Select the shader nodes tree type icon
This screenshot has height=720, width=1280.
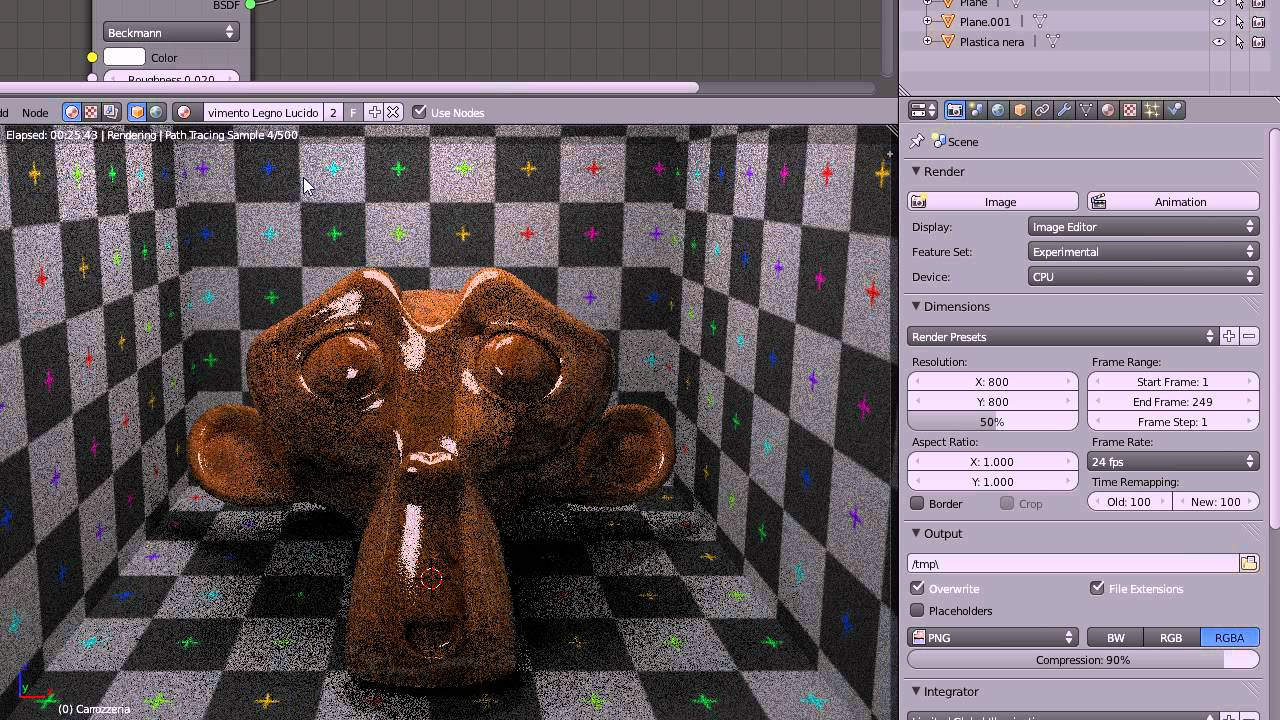[x=72, y=112]
